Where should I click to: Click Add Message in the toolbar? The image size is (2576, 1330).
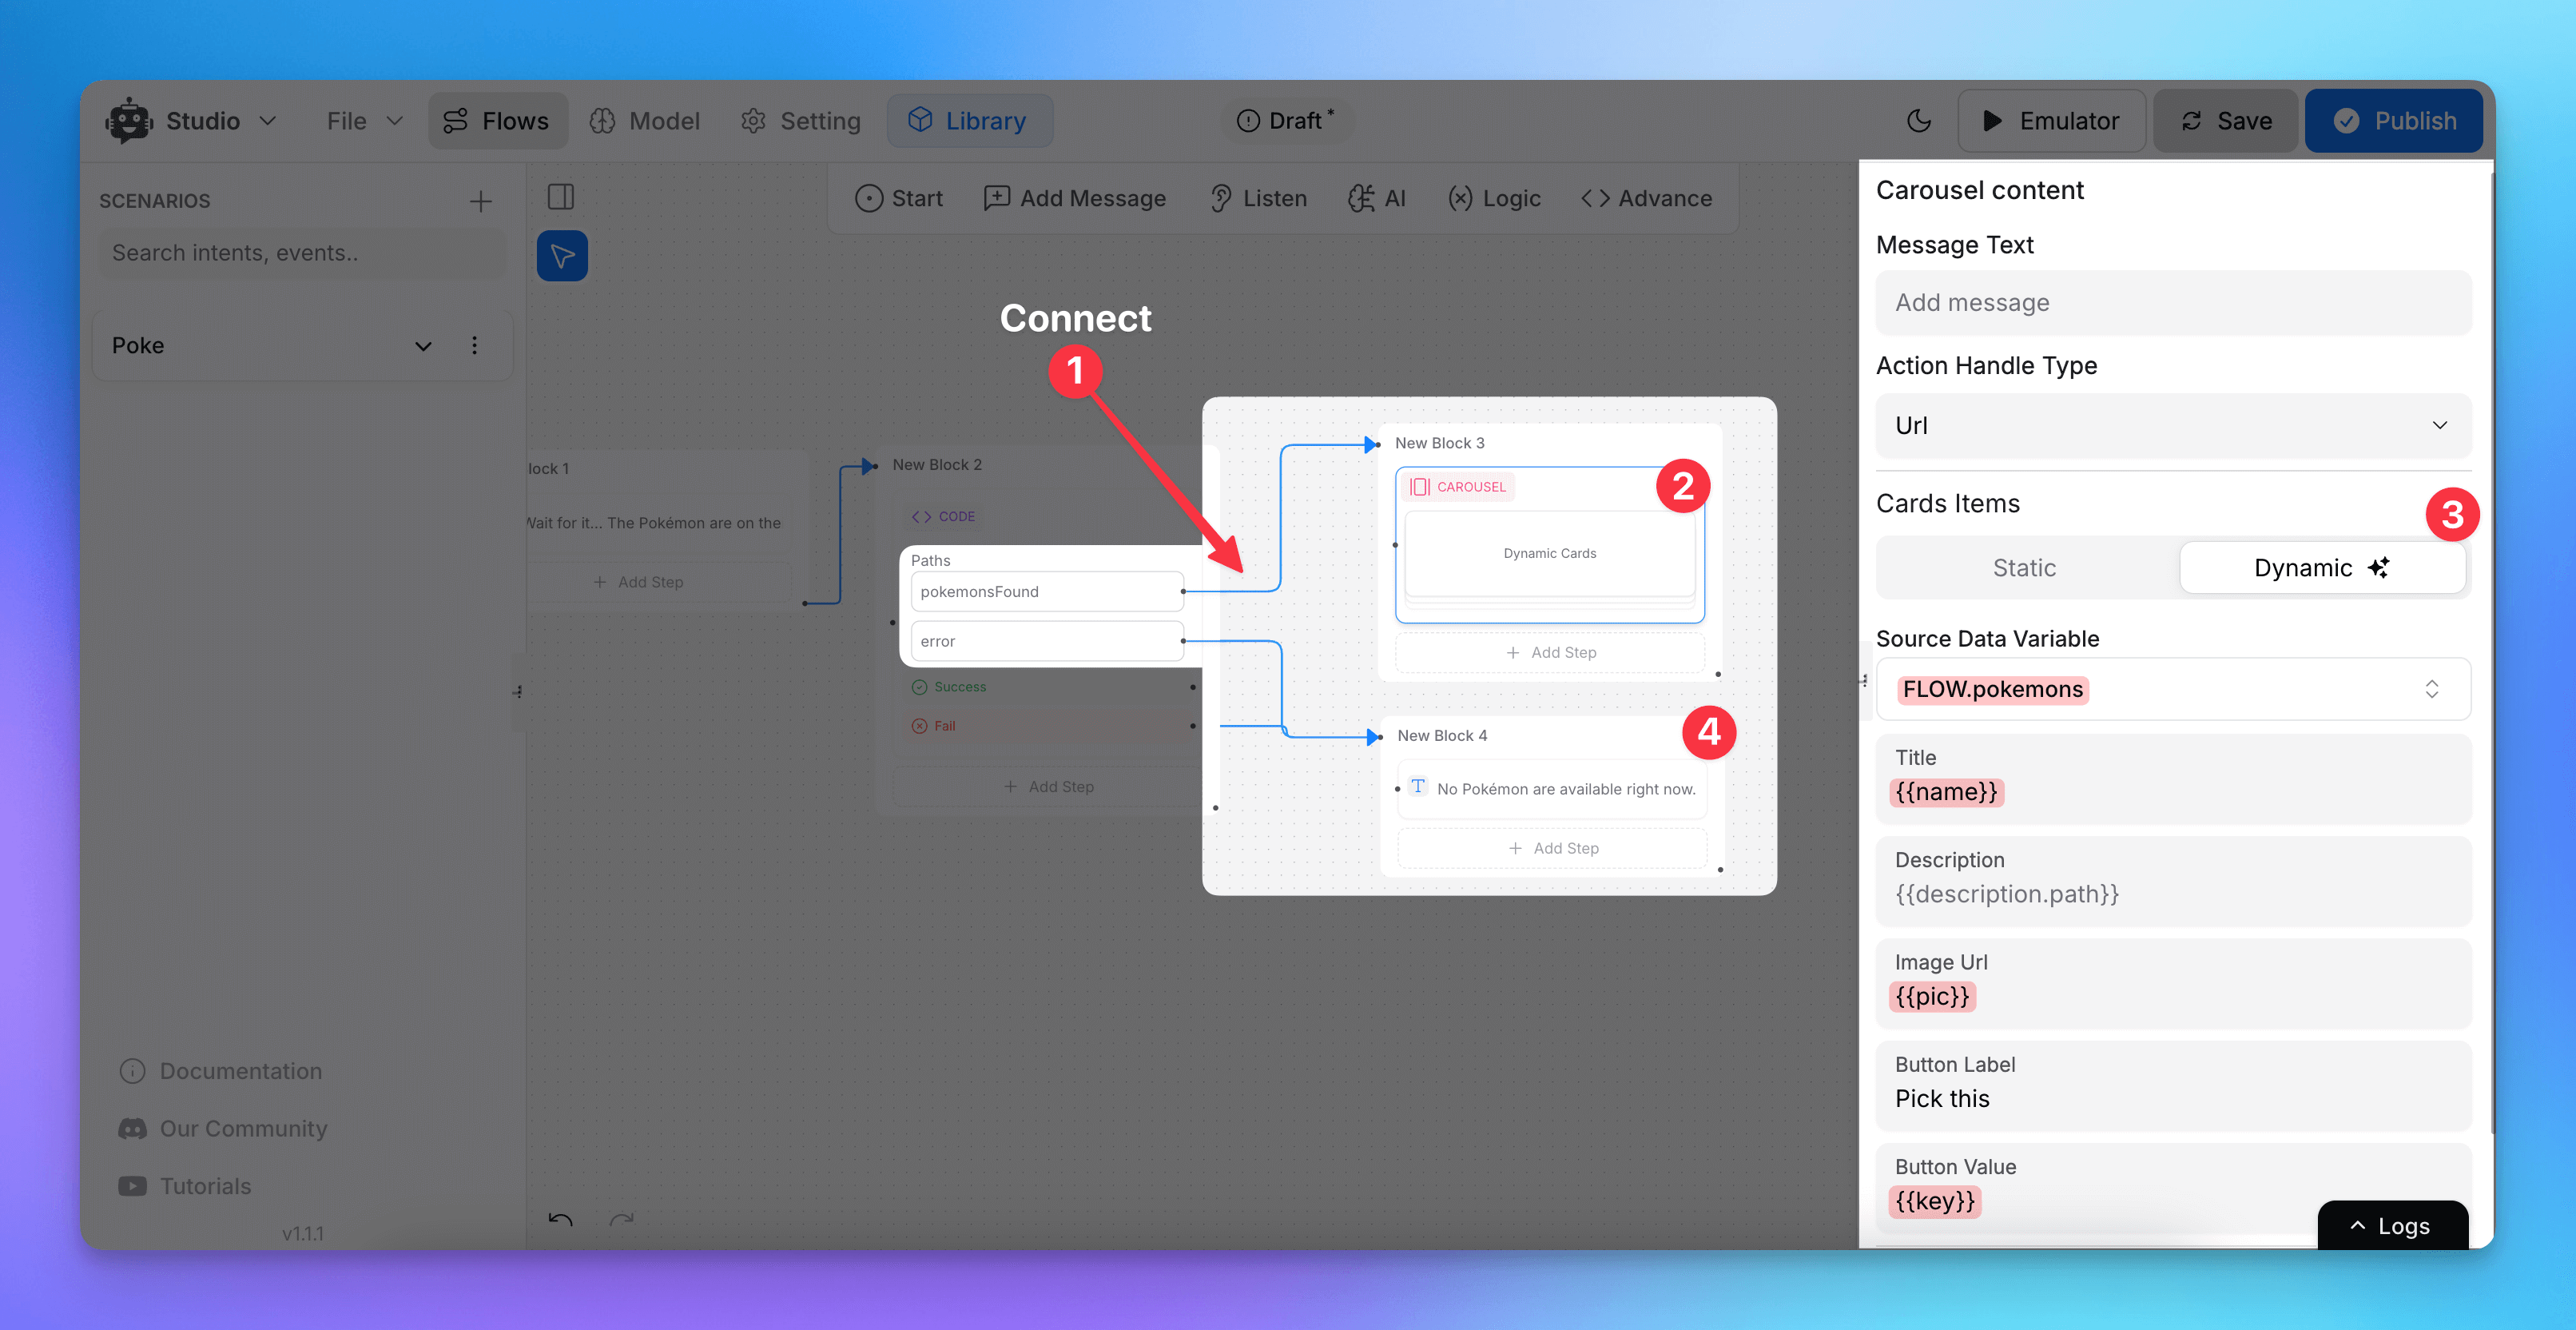pos(1075,199)
